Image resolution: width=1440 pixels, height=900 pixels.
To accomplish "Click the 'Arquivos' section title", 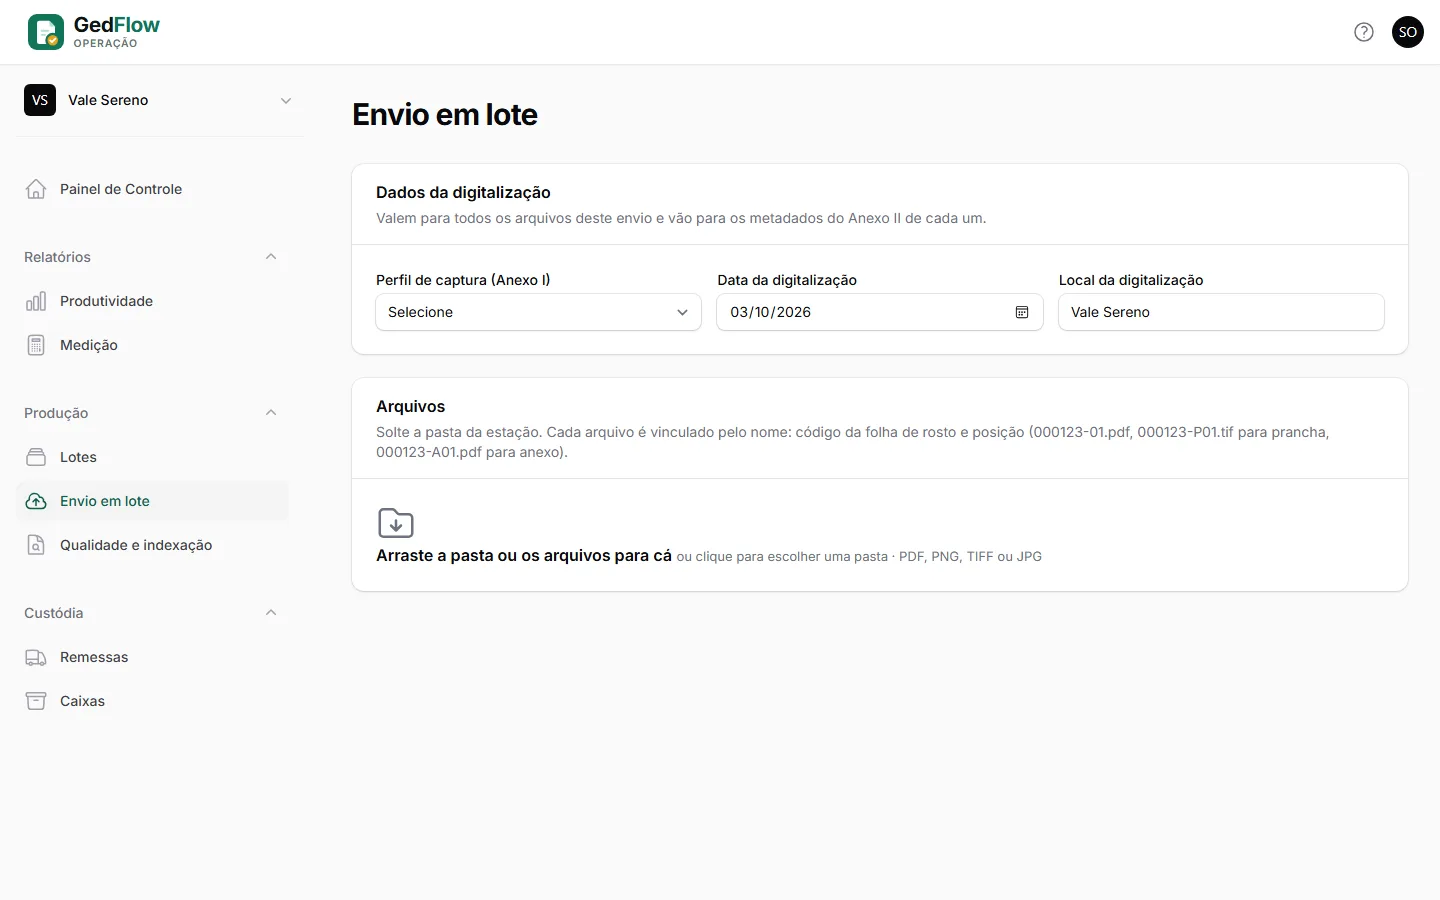I will pos(410,406).
